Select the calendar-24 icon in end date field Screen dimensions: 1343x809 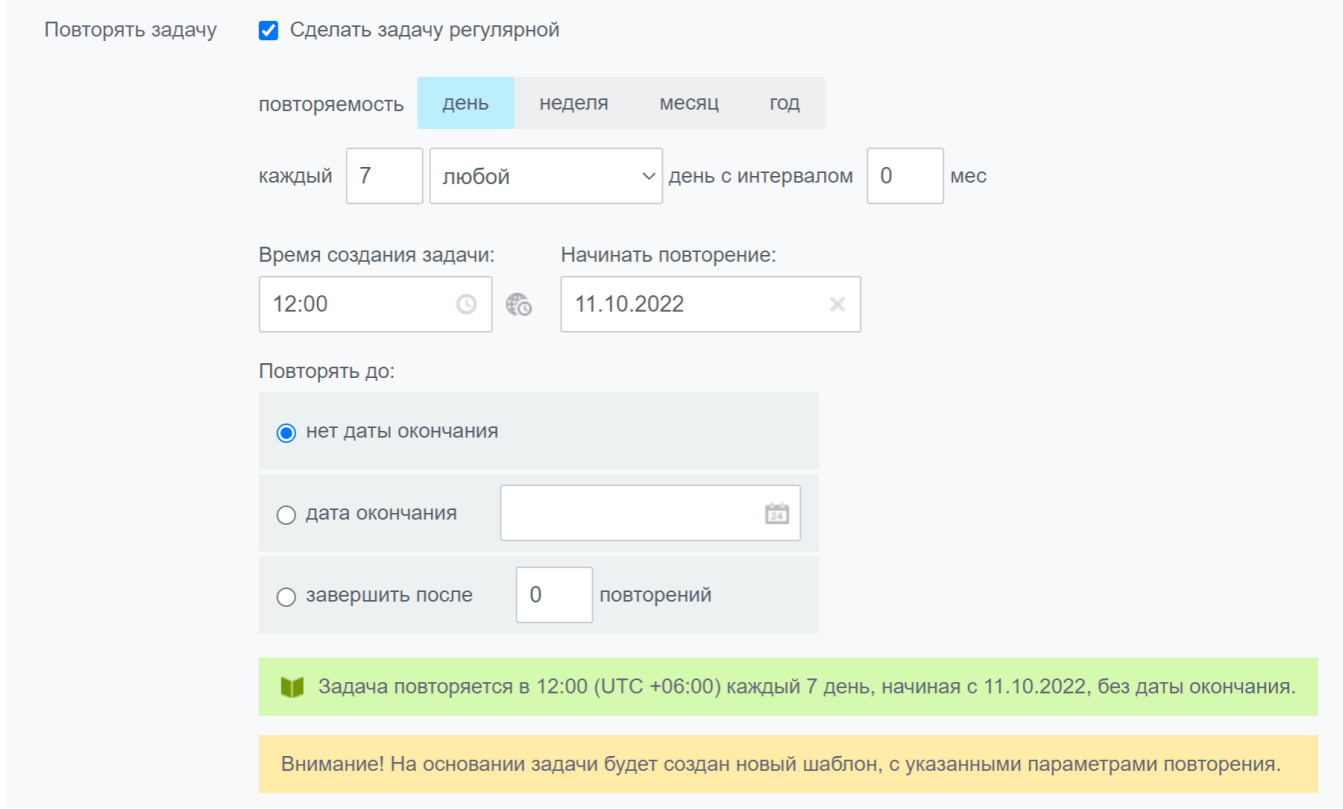[x=775, y=512]
